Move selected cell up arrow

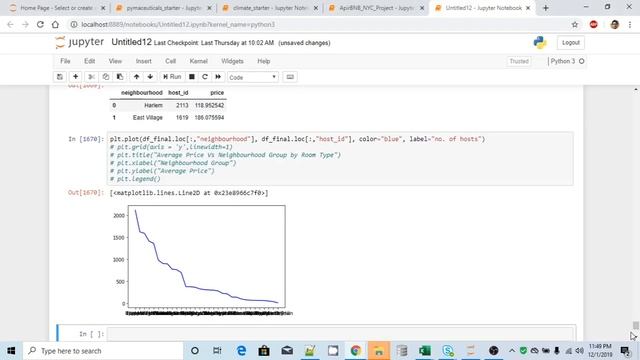click(x=136, y=77)
